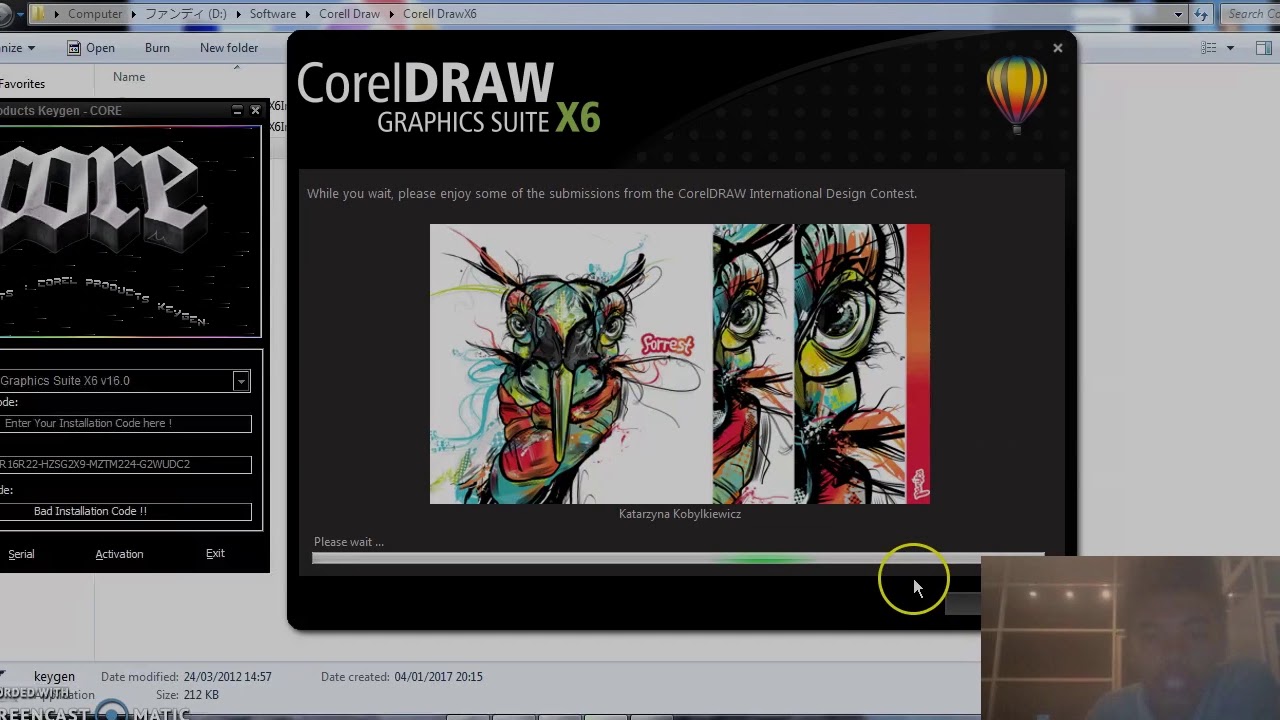
Task: Click Exit in the keygen window
Action: (x=215, y=554)
